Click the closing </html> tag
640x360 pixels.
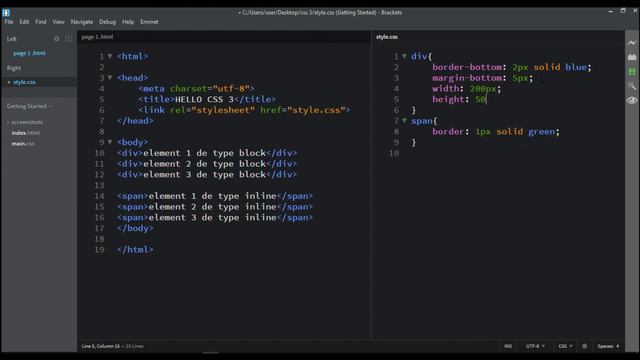coord(135,250)
